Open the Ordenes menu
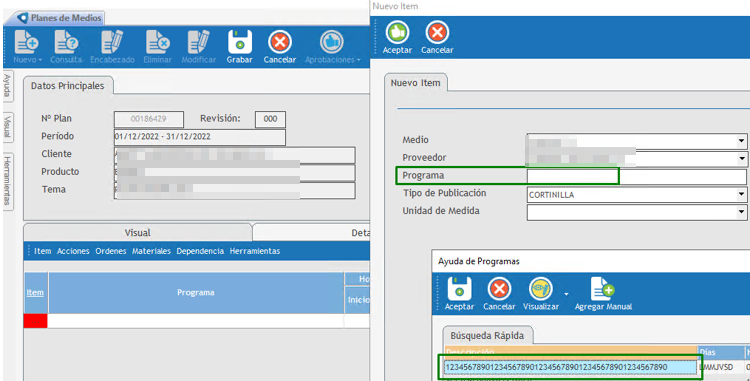 110,251
